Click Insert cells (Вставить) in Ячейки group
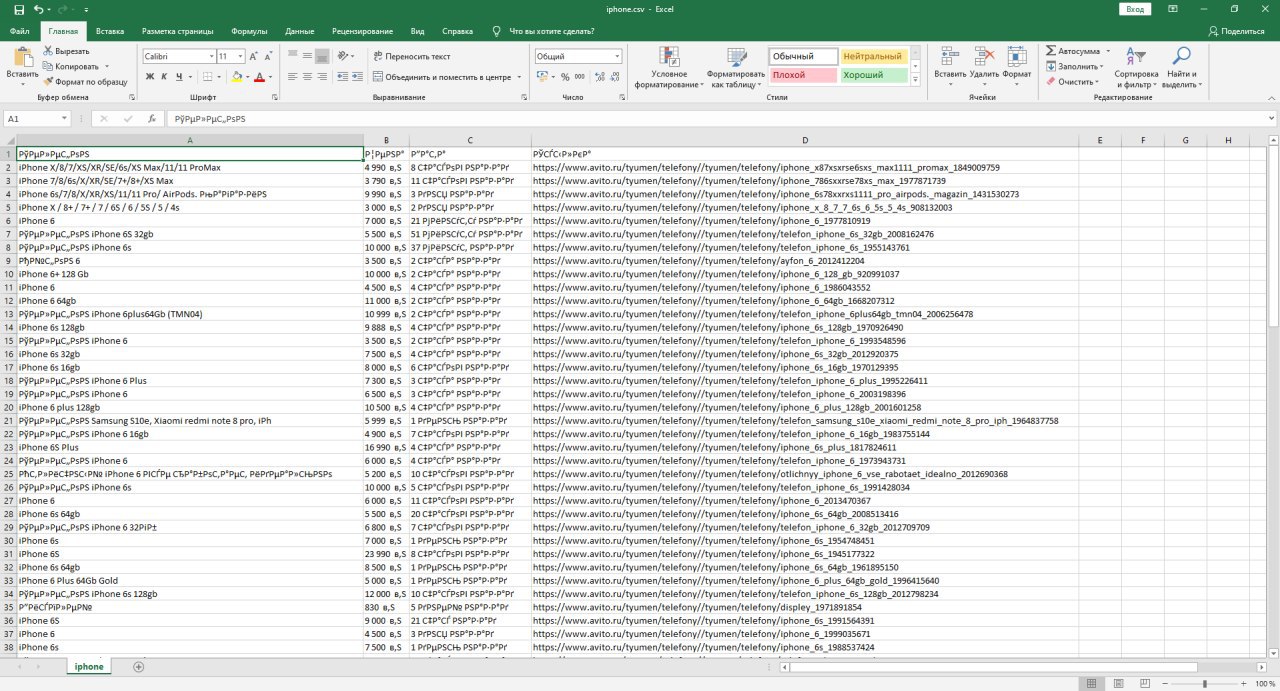Image resolution: width=1280 pixels, height=691 pixels. (x=949, y=65)
